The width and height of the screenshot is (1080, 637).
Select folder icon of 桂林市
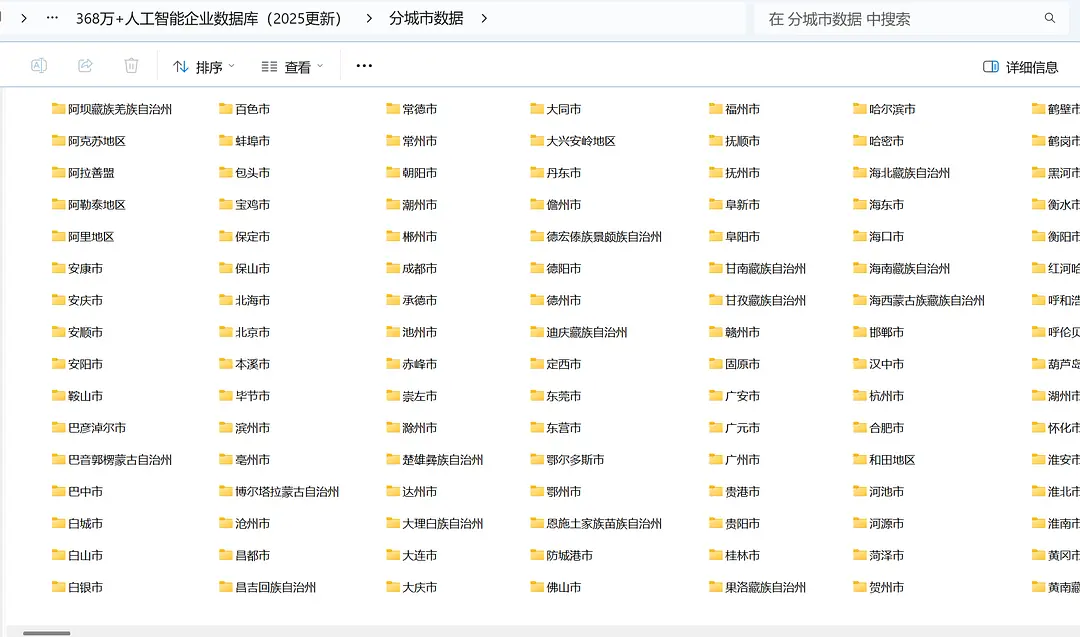(x=716, y=554)
